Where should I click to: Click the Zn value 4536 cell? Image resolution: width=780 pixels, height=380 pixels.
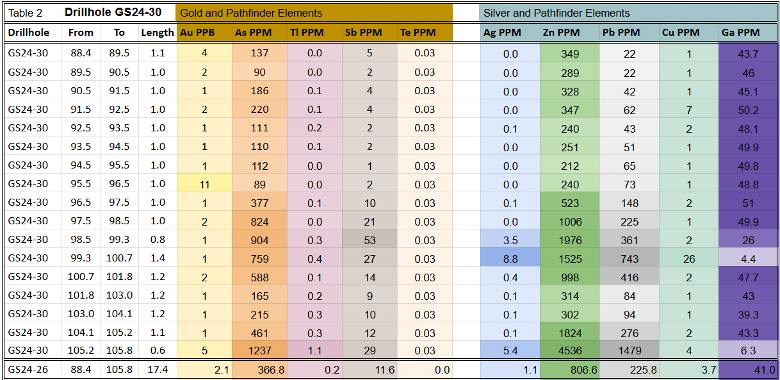pos(570,351)
